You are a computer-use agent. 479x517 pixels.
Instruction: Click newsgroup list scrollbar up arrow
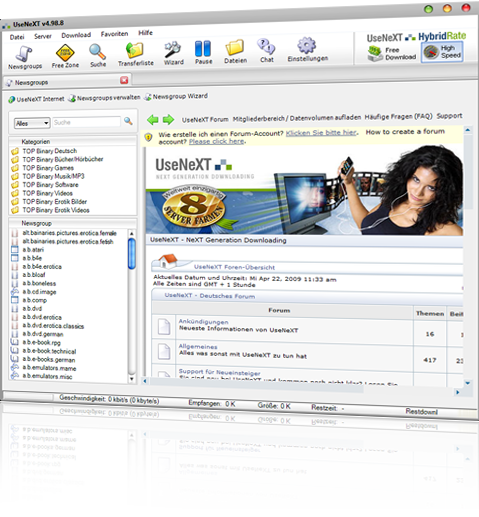[x=132, y=233]
